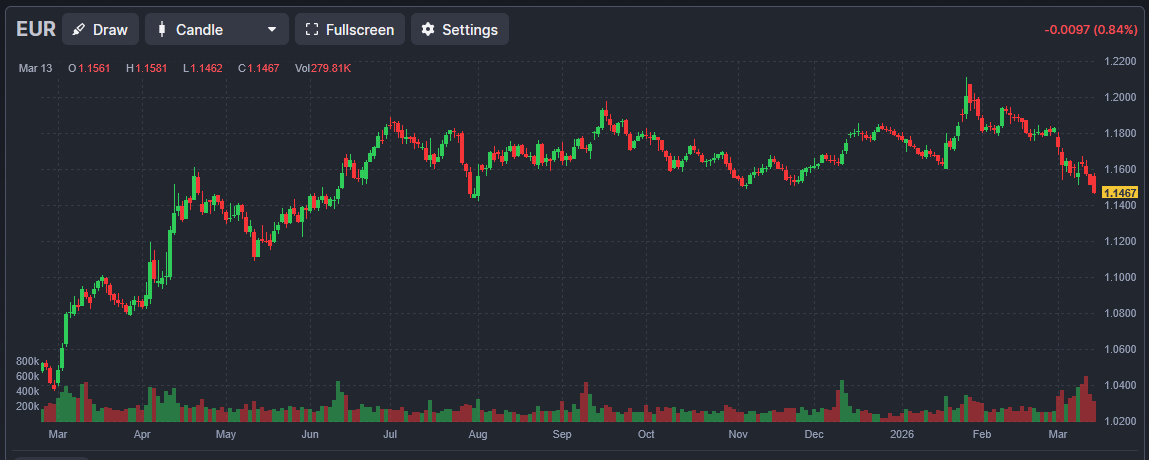
Task: Click the Nov label on time axis
Action: [x=737, y=434]
